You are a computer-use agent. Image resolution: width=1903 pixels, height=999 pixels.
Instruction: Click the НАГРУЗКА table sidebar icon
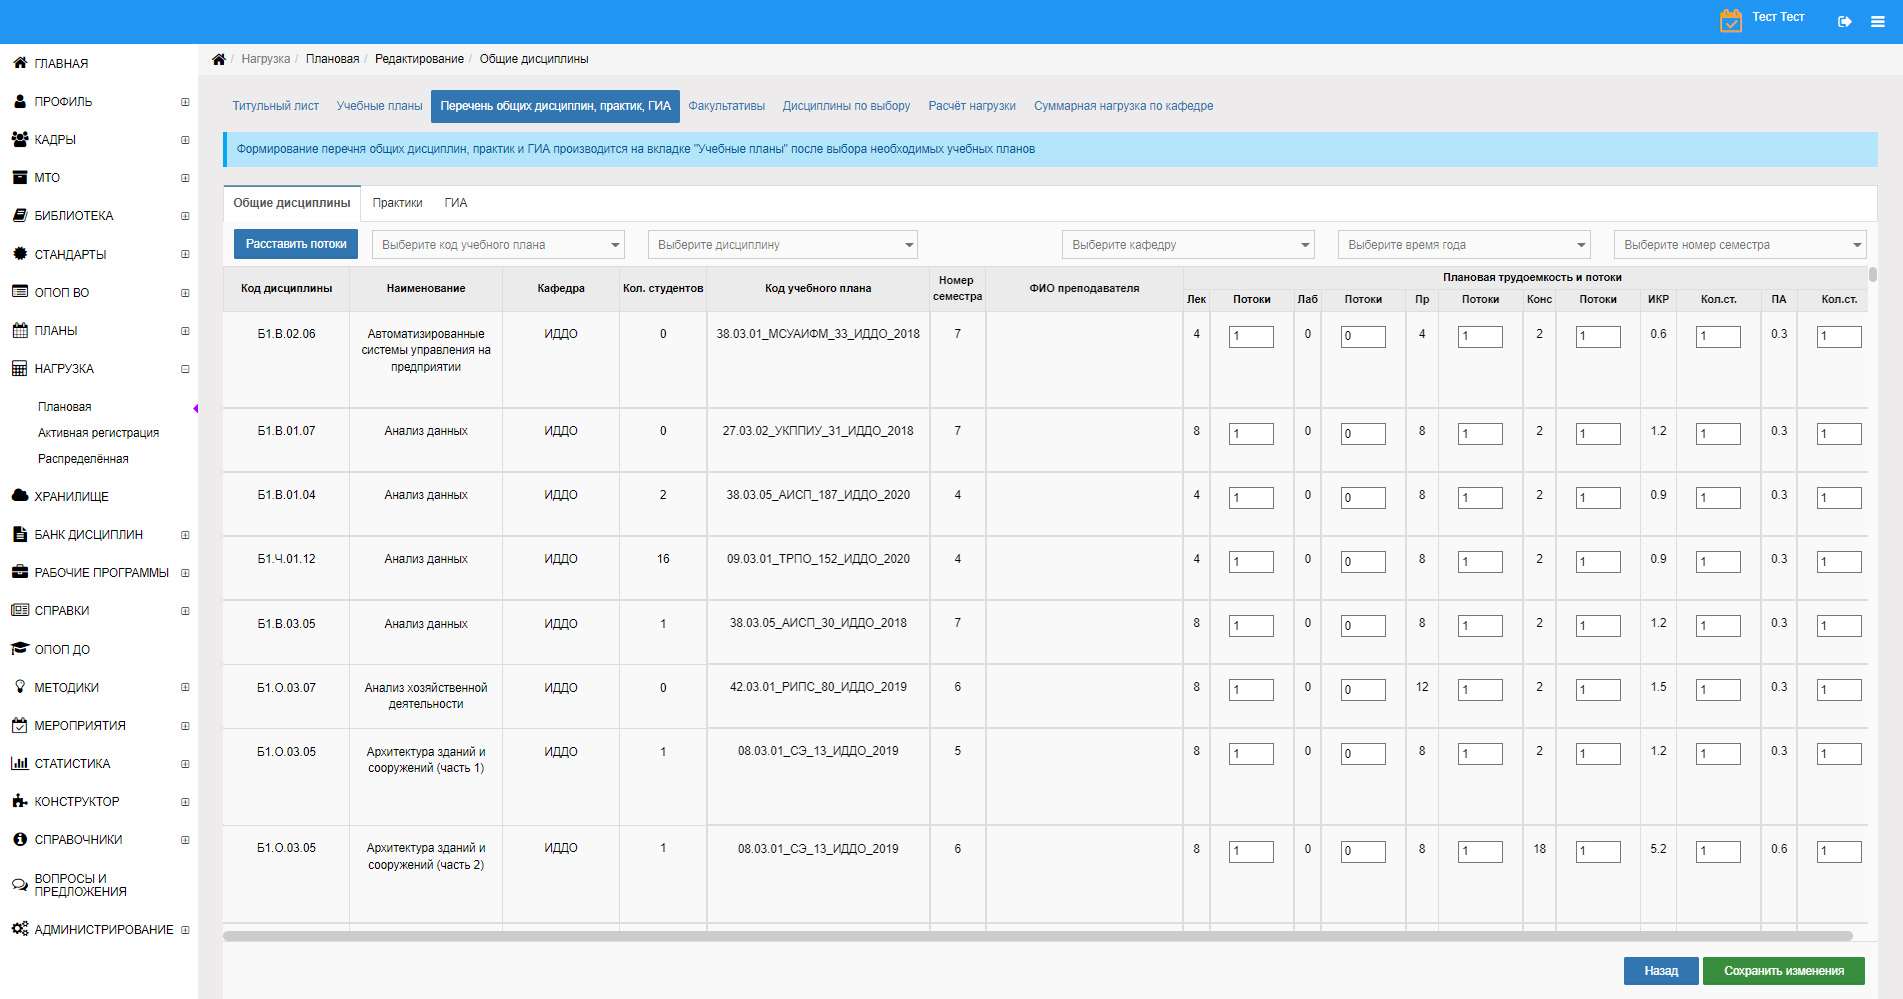(20, 368)
